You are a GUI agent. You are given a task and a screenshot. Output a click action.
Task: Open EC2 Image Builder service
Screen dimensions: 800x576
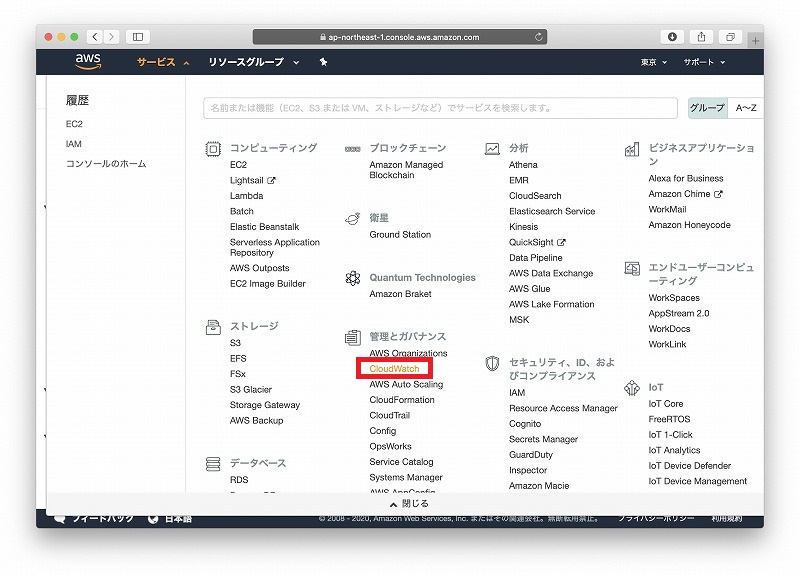point(268,284)
